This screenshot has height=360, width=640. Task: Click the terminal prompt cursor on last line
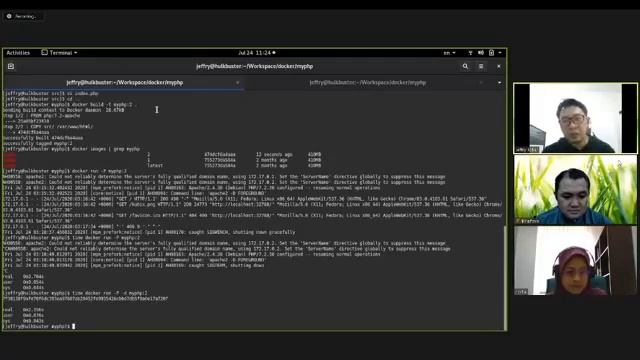pyautogui.click(x=73, y=326)
